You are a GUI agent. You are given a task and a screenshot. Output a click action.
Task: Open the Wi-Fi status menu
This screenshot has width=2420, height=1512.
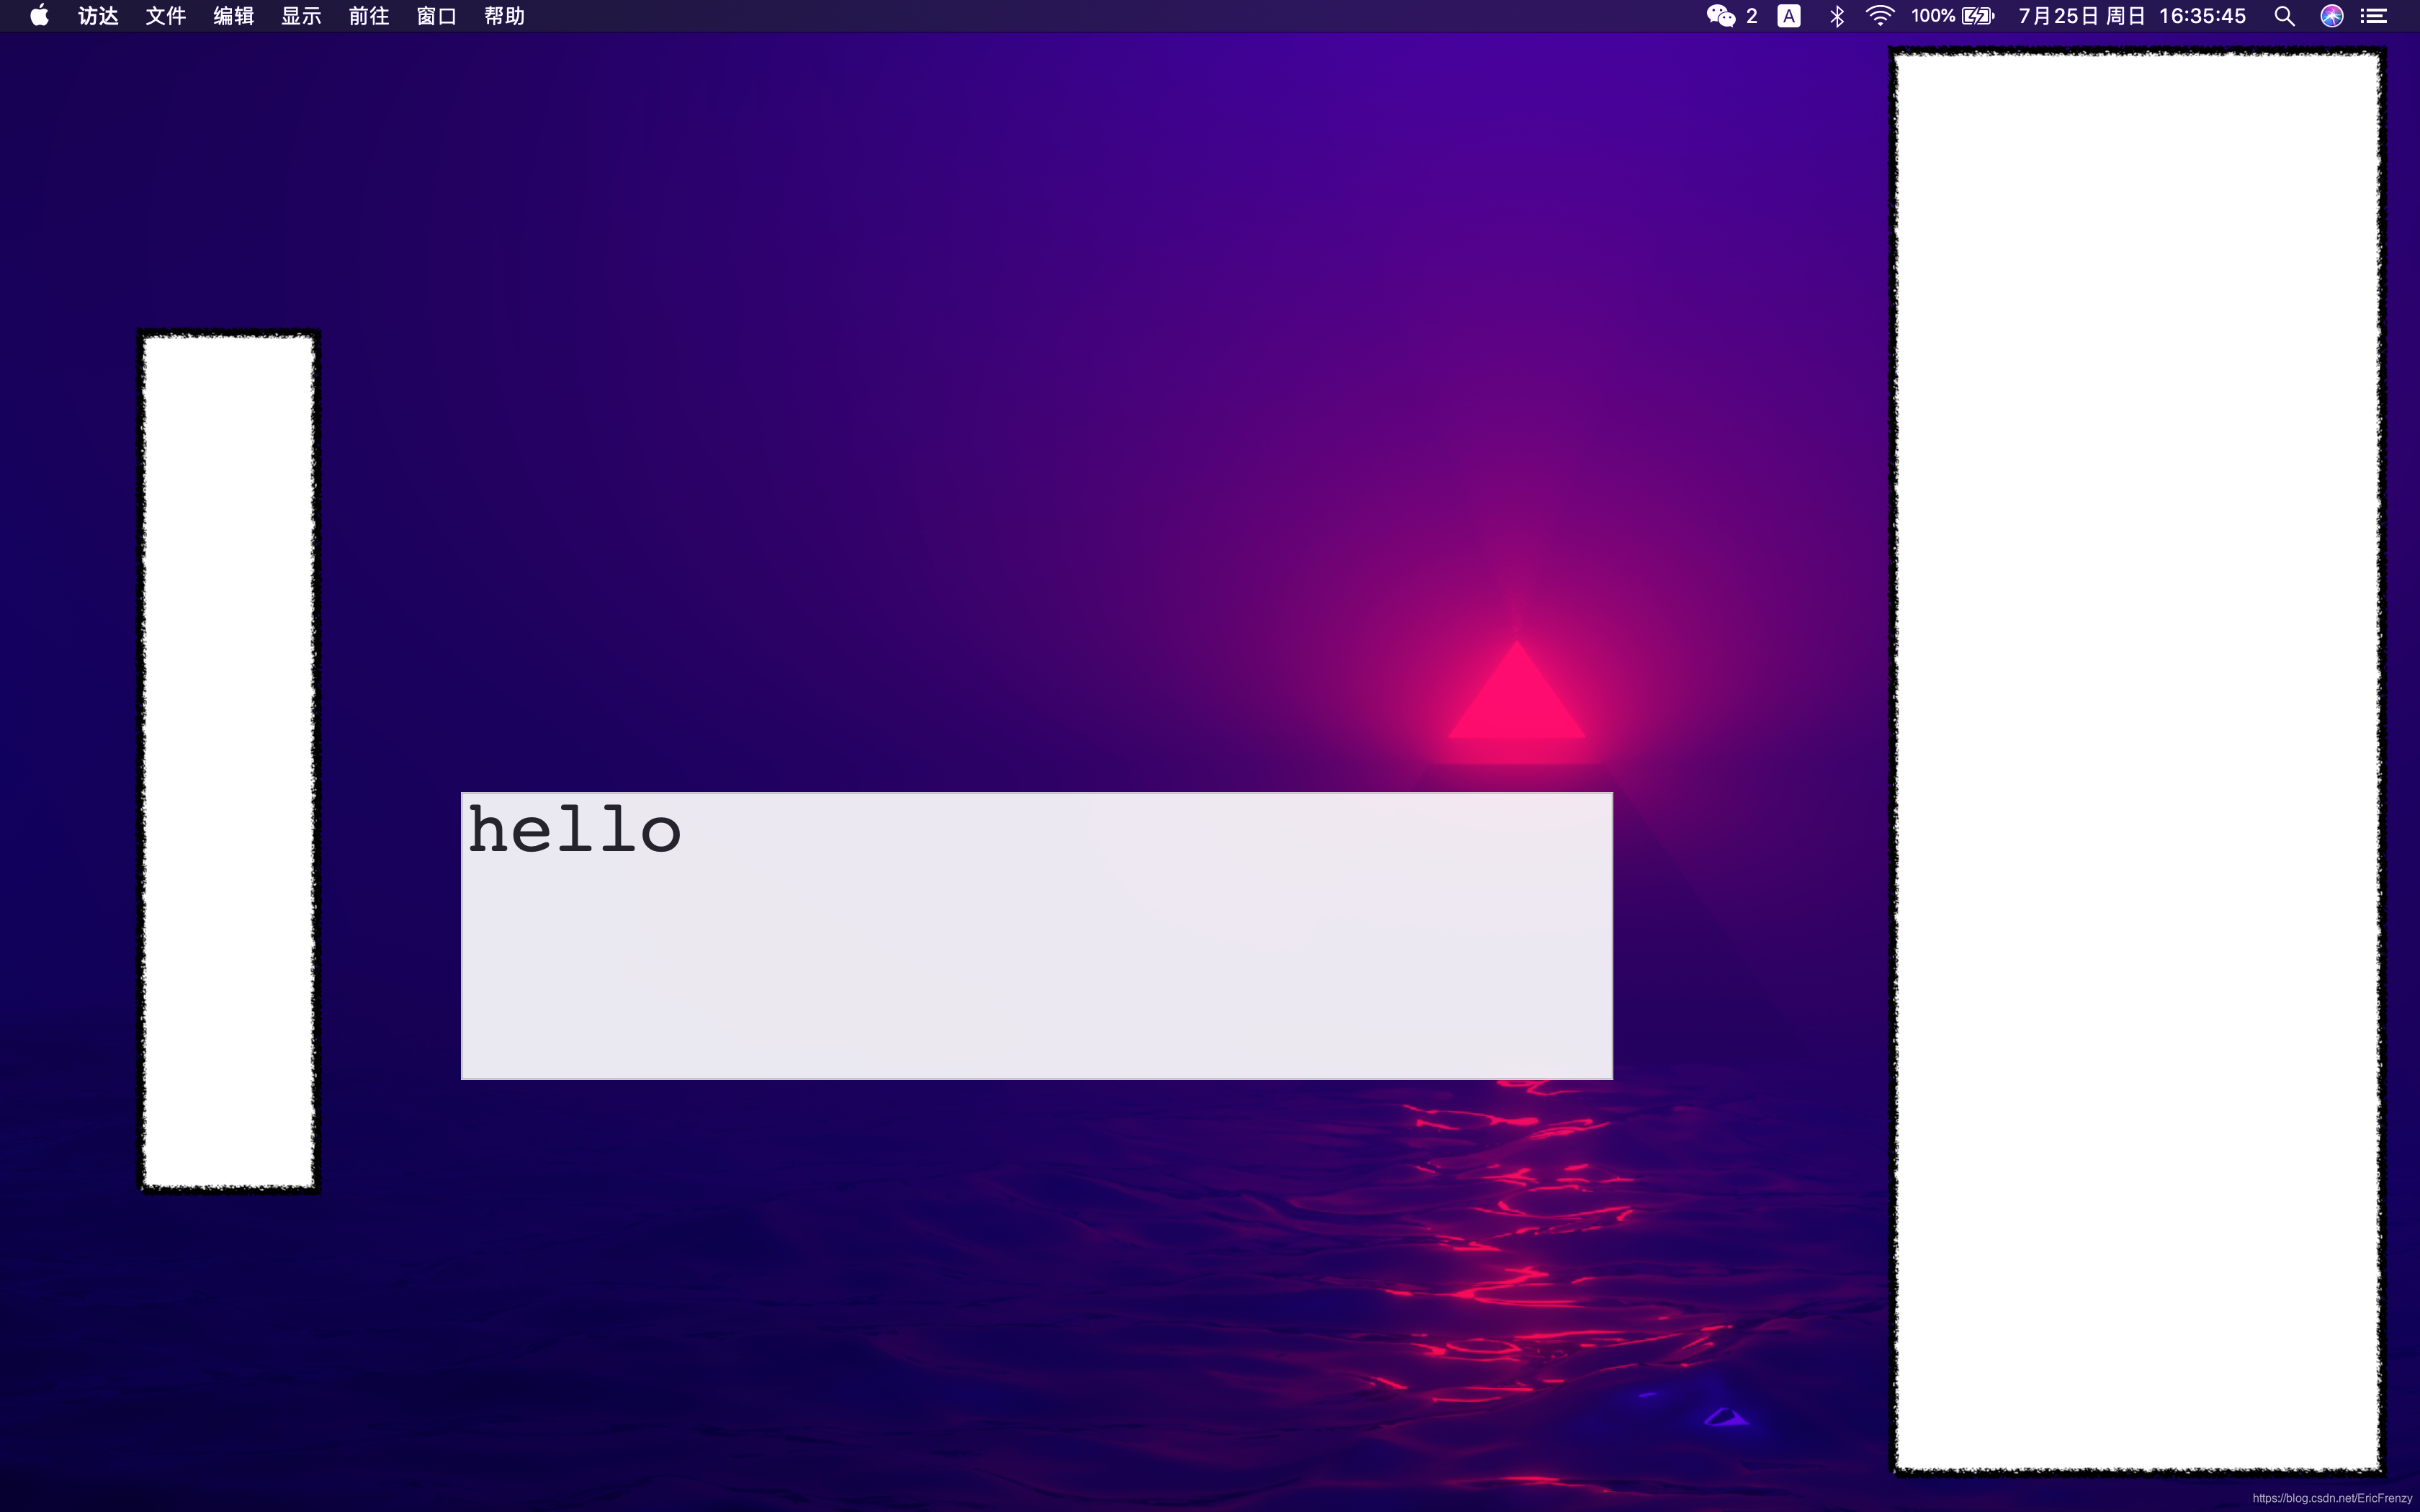(x=1880, y=16)
